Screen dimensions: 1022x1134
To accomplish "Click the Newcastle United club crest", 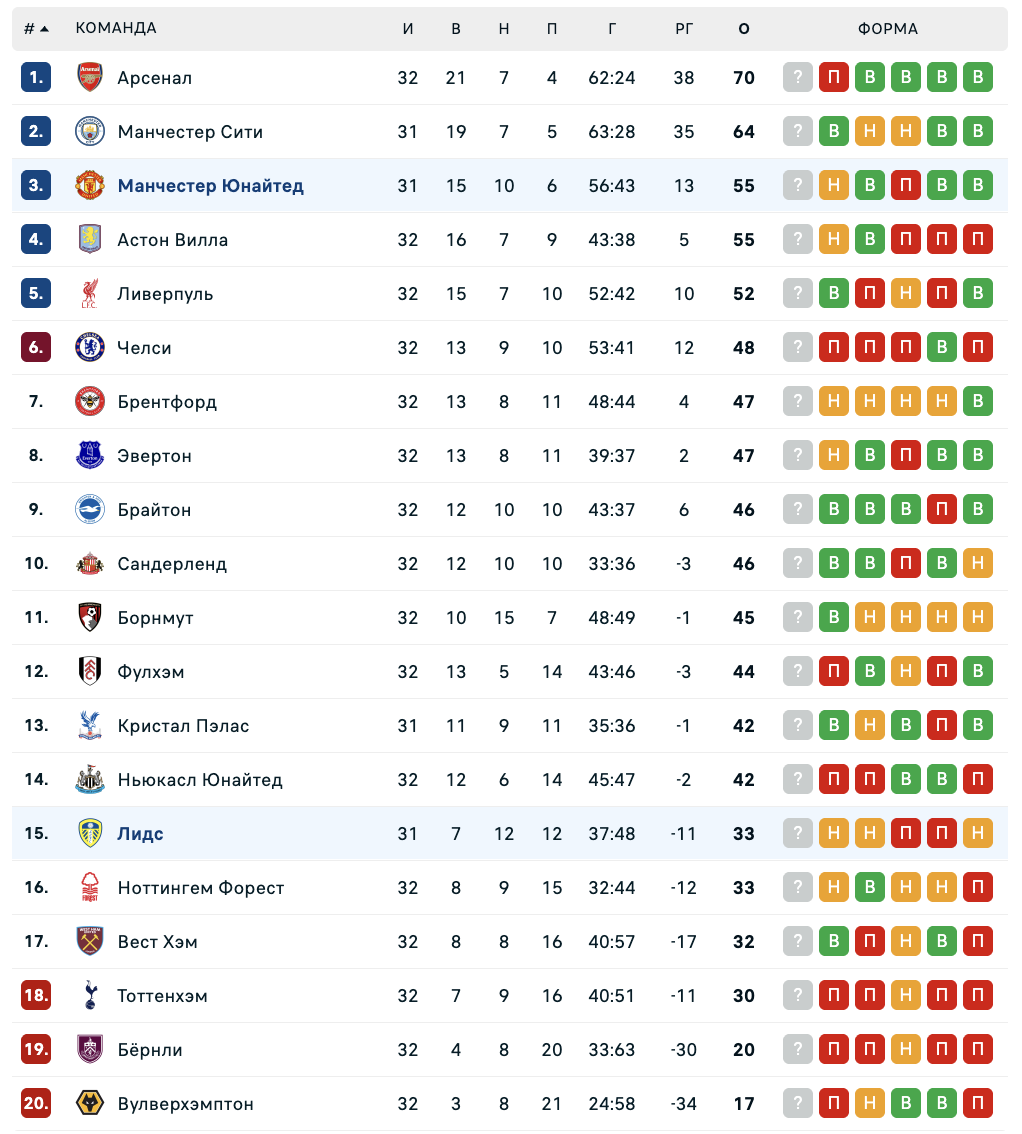I will point(90,780).
